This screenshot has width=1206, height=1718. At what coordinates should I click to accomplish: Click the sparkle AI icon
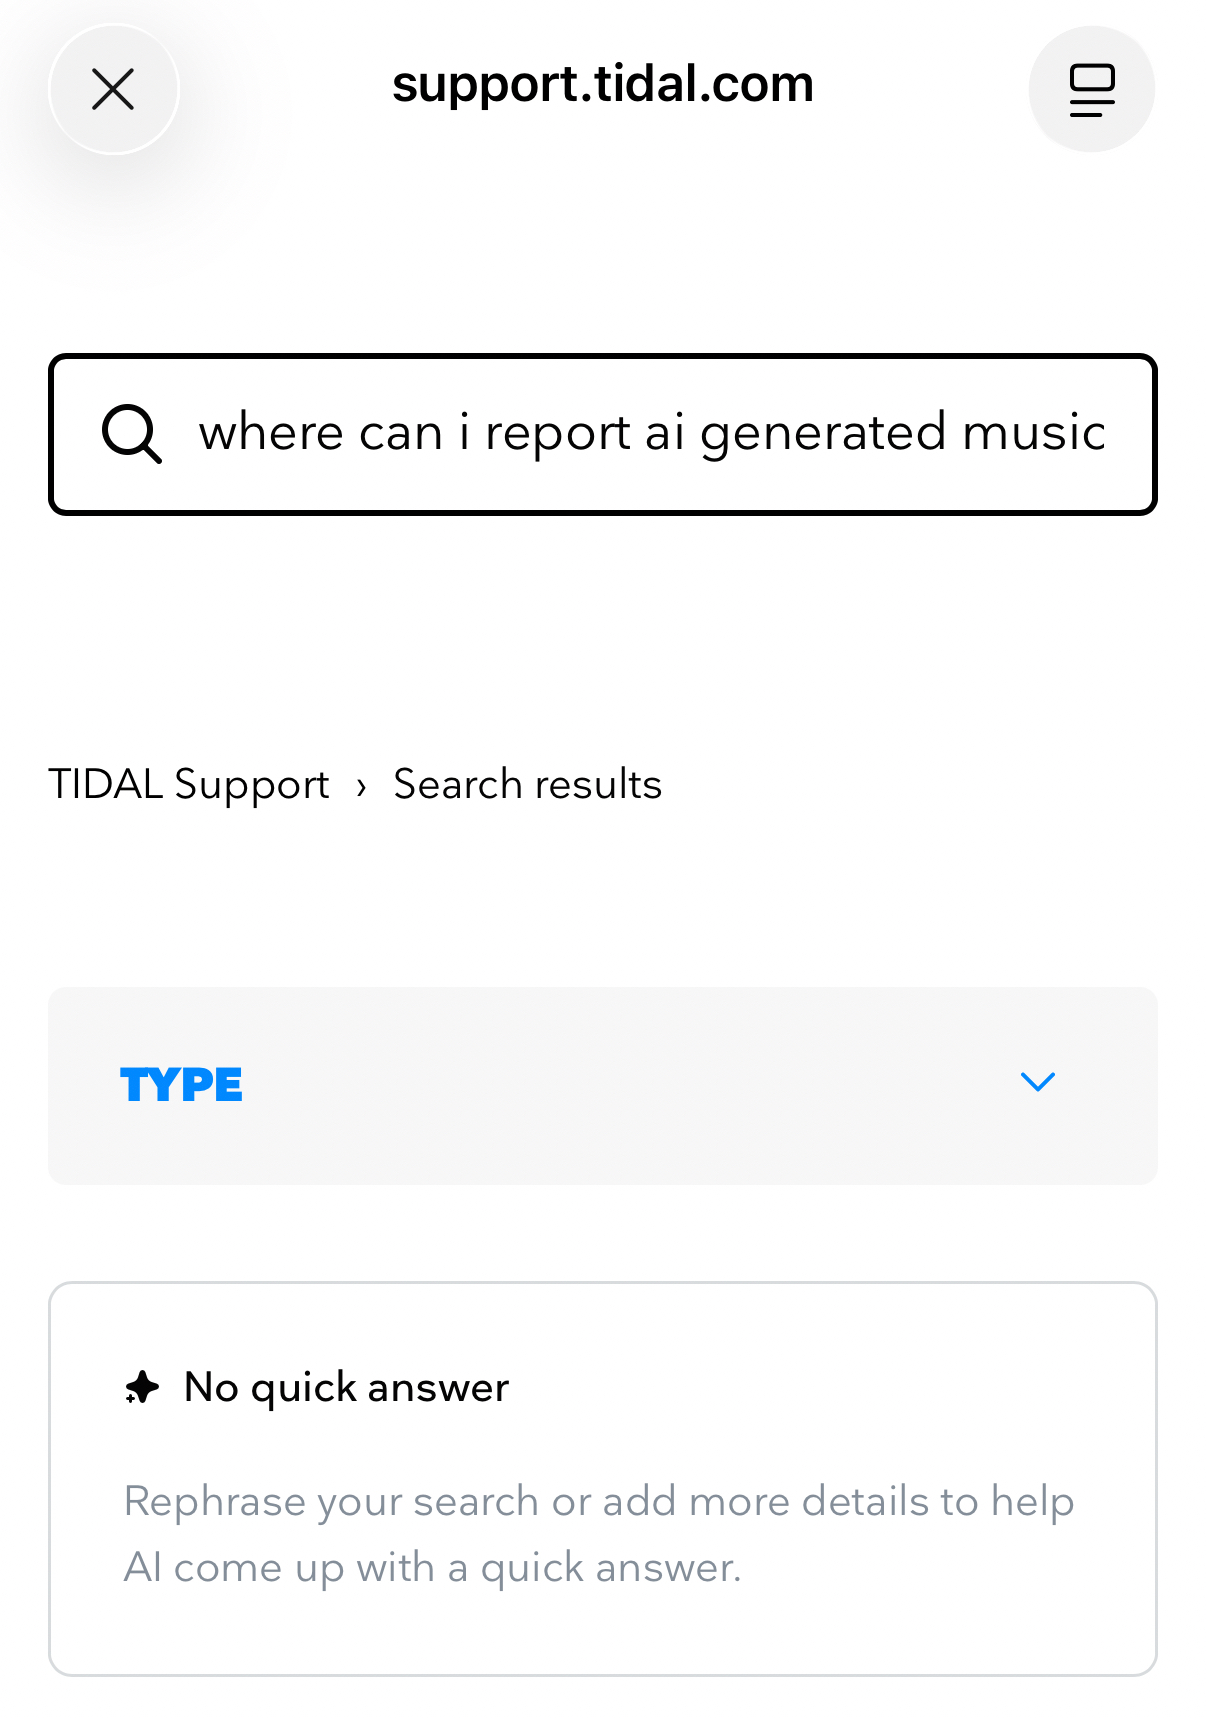point(142,1387)
